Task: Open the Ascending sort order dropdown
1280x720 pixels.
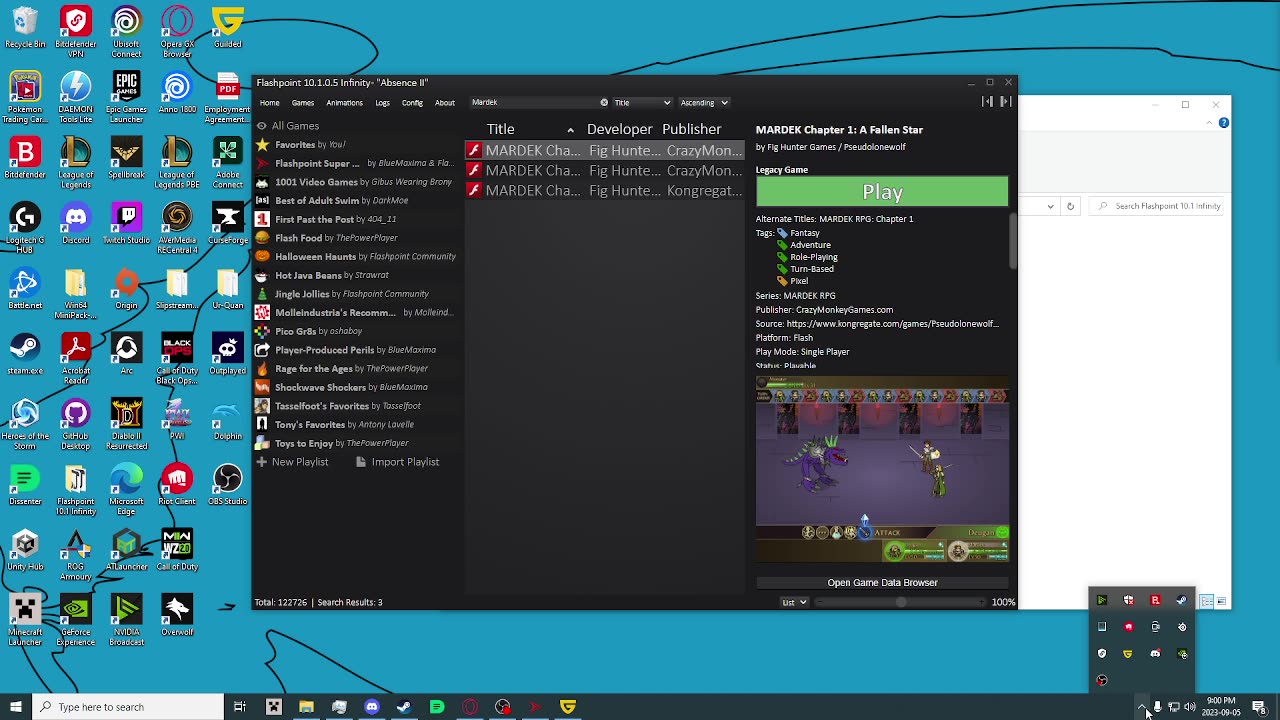Action: click(x=704, y=102)
